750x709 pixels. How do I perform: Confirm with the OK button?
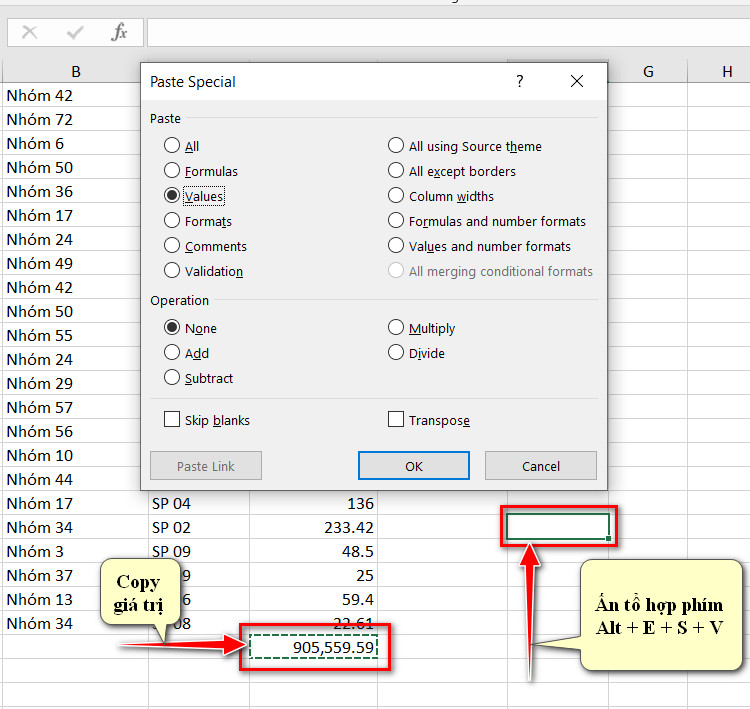(x=414, y=465)
